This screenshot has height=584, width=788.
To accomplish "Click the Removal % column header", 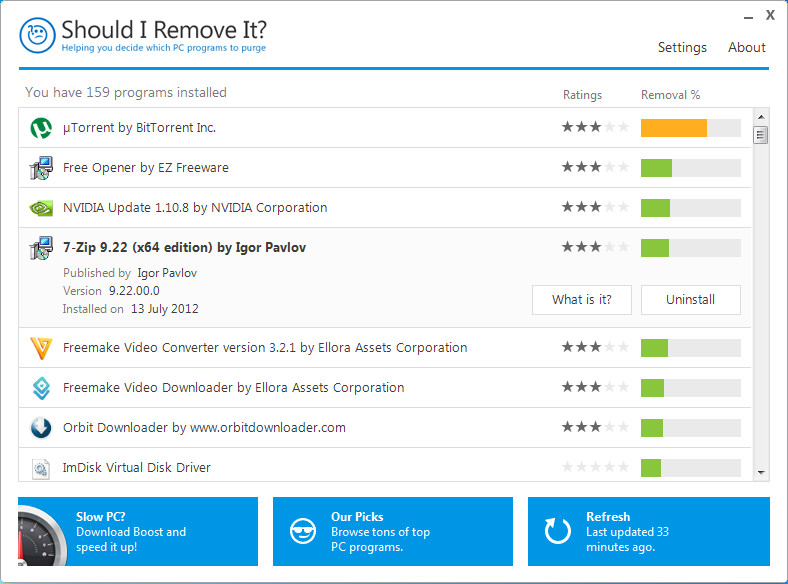I will pyautogui.click(x=670, y=95).
